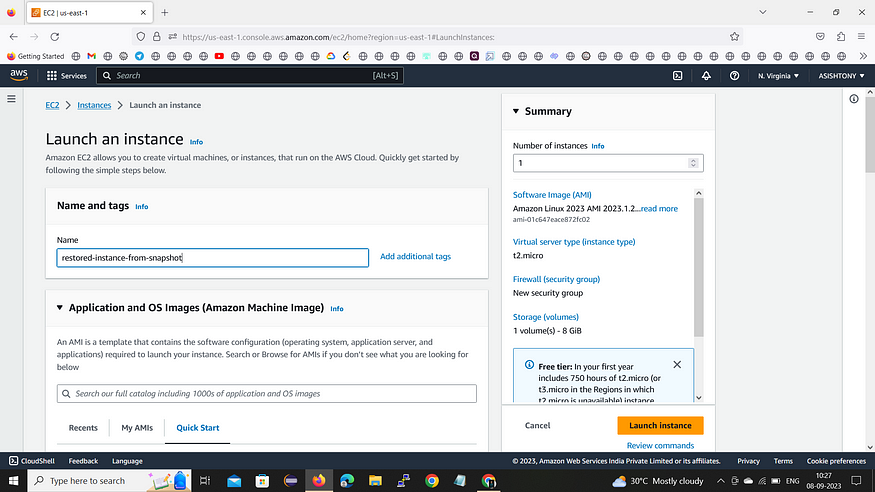The height and width of the screenshot is (492, 875).
Task: Open Info link beside Number of instances
Action: tap(598, 146)
